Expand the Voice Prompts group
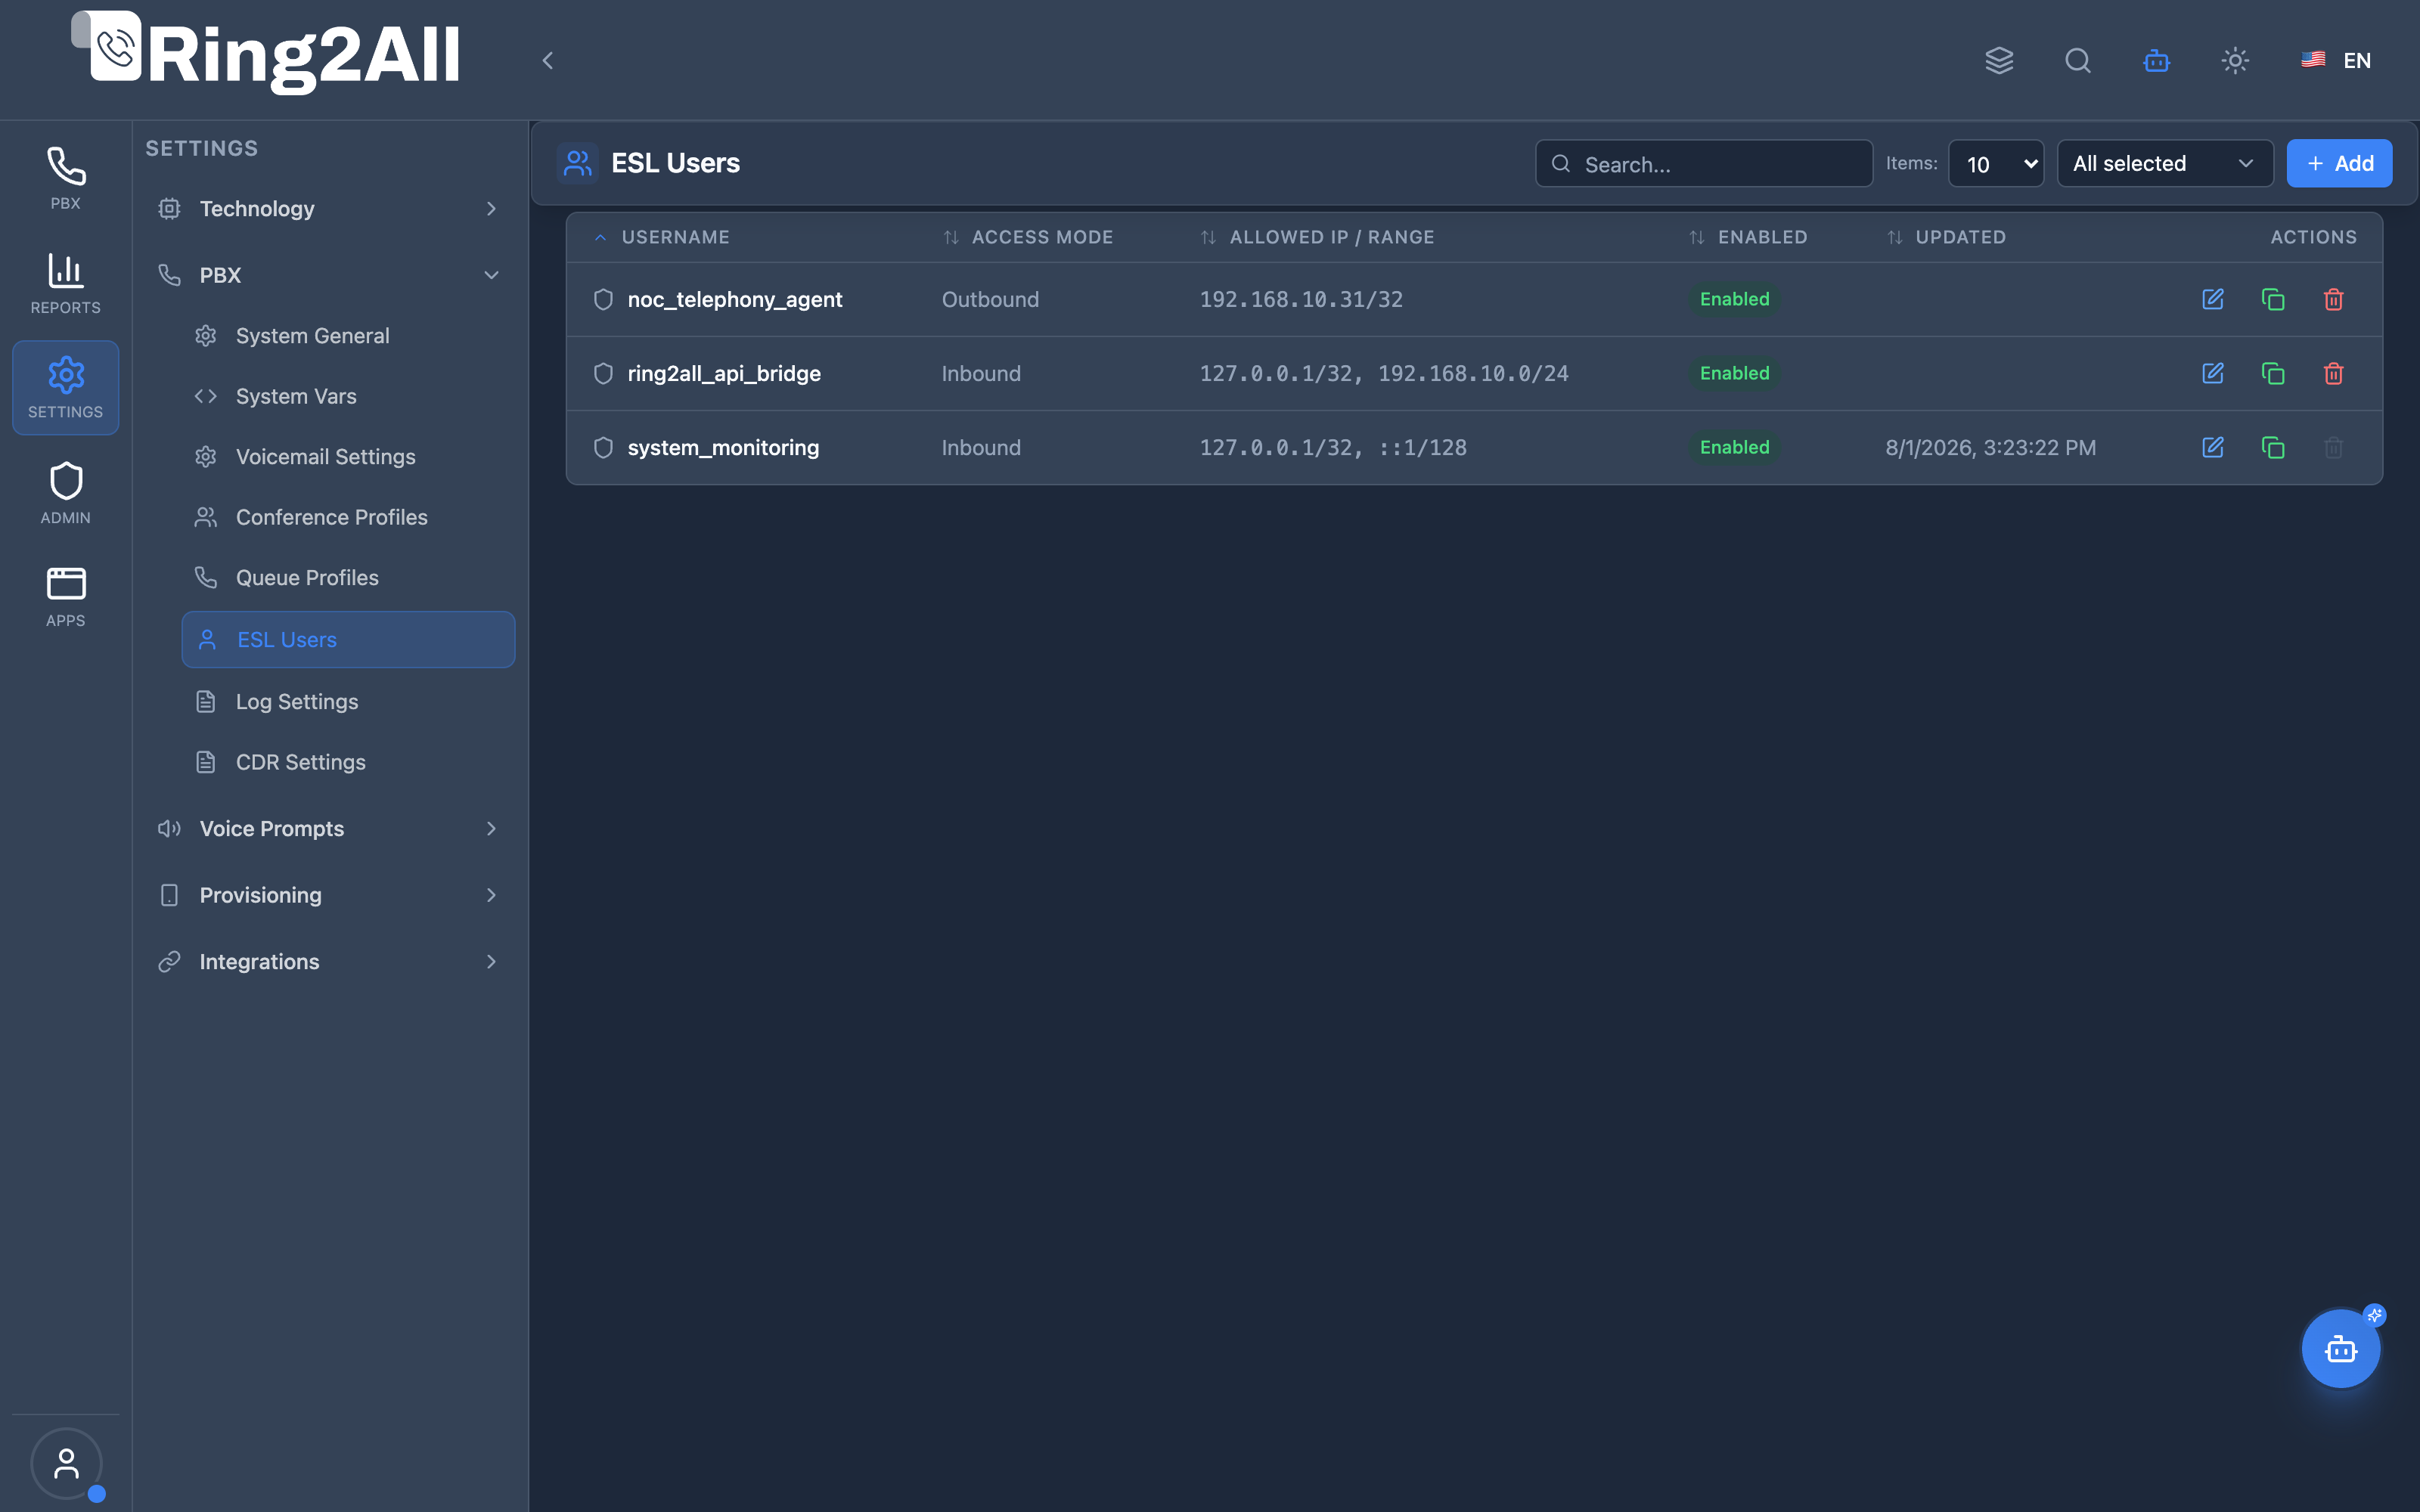 (329, 828)
